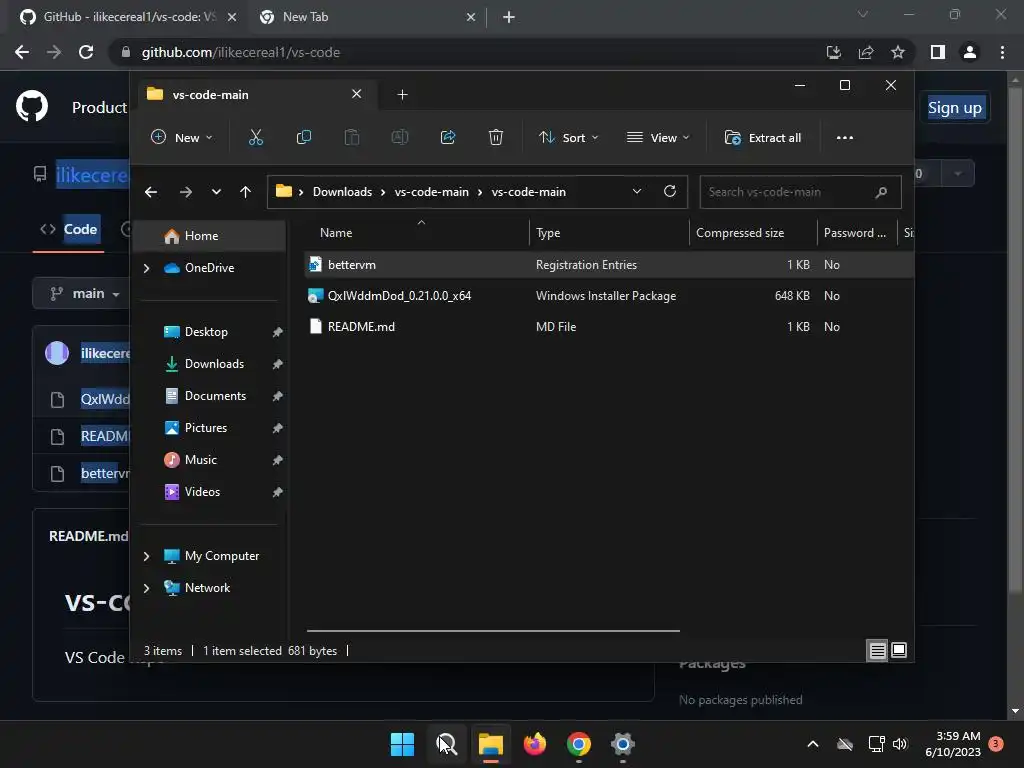The width and height of the screenshot is (1024, 768).
Task: Launch Firefox from the taskbar
Action: point(535,744)
